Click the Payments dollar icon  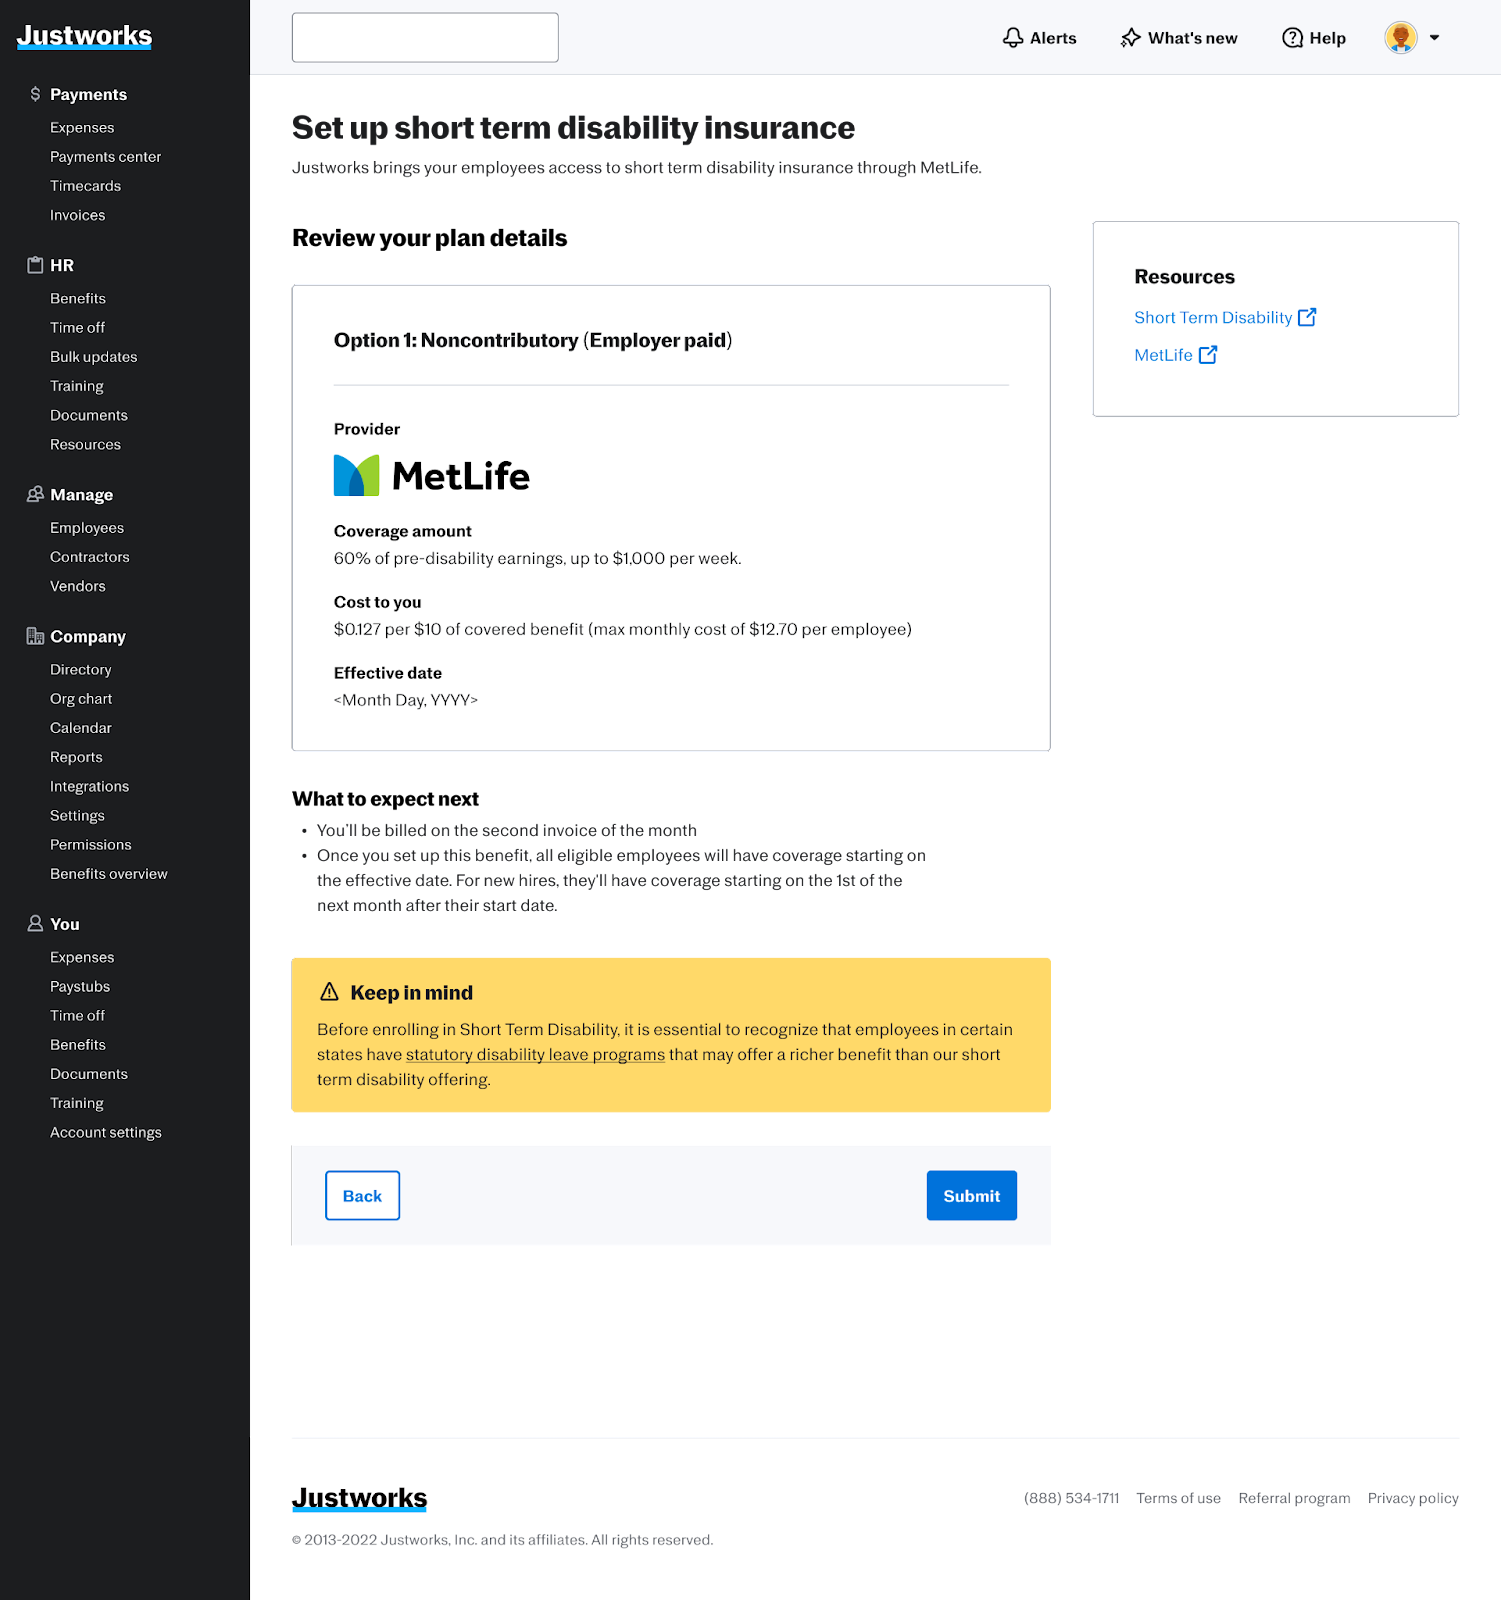tap(35, 94)
